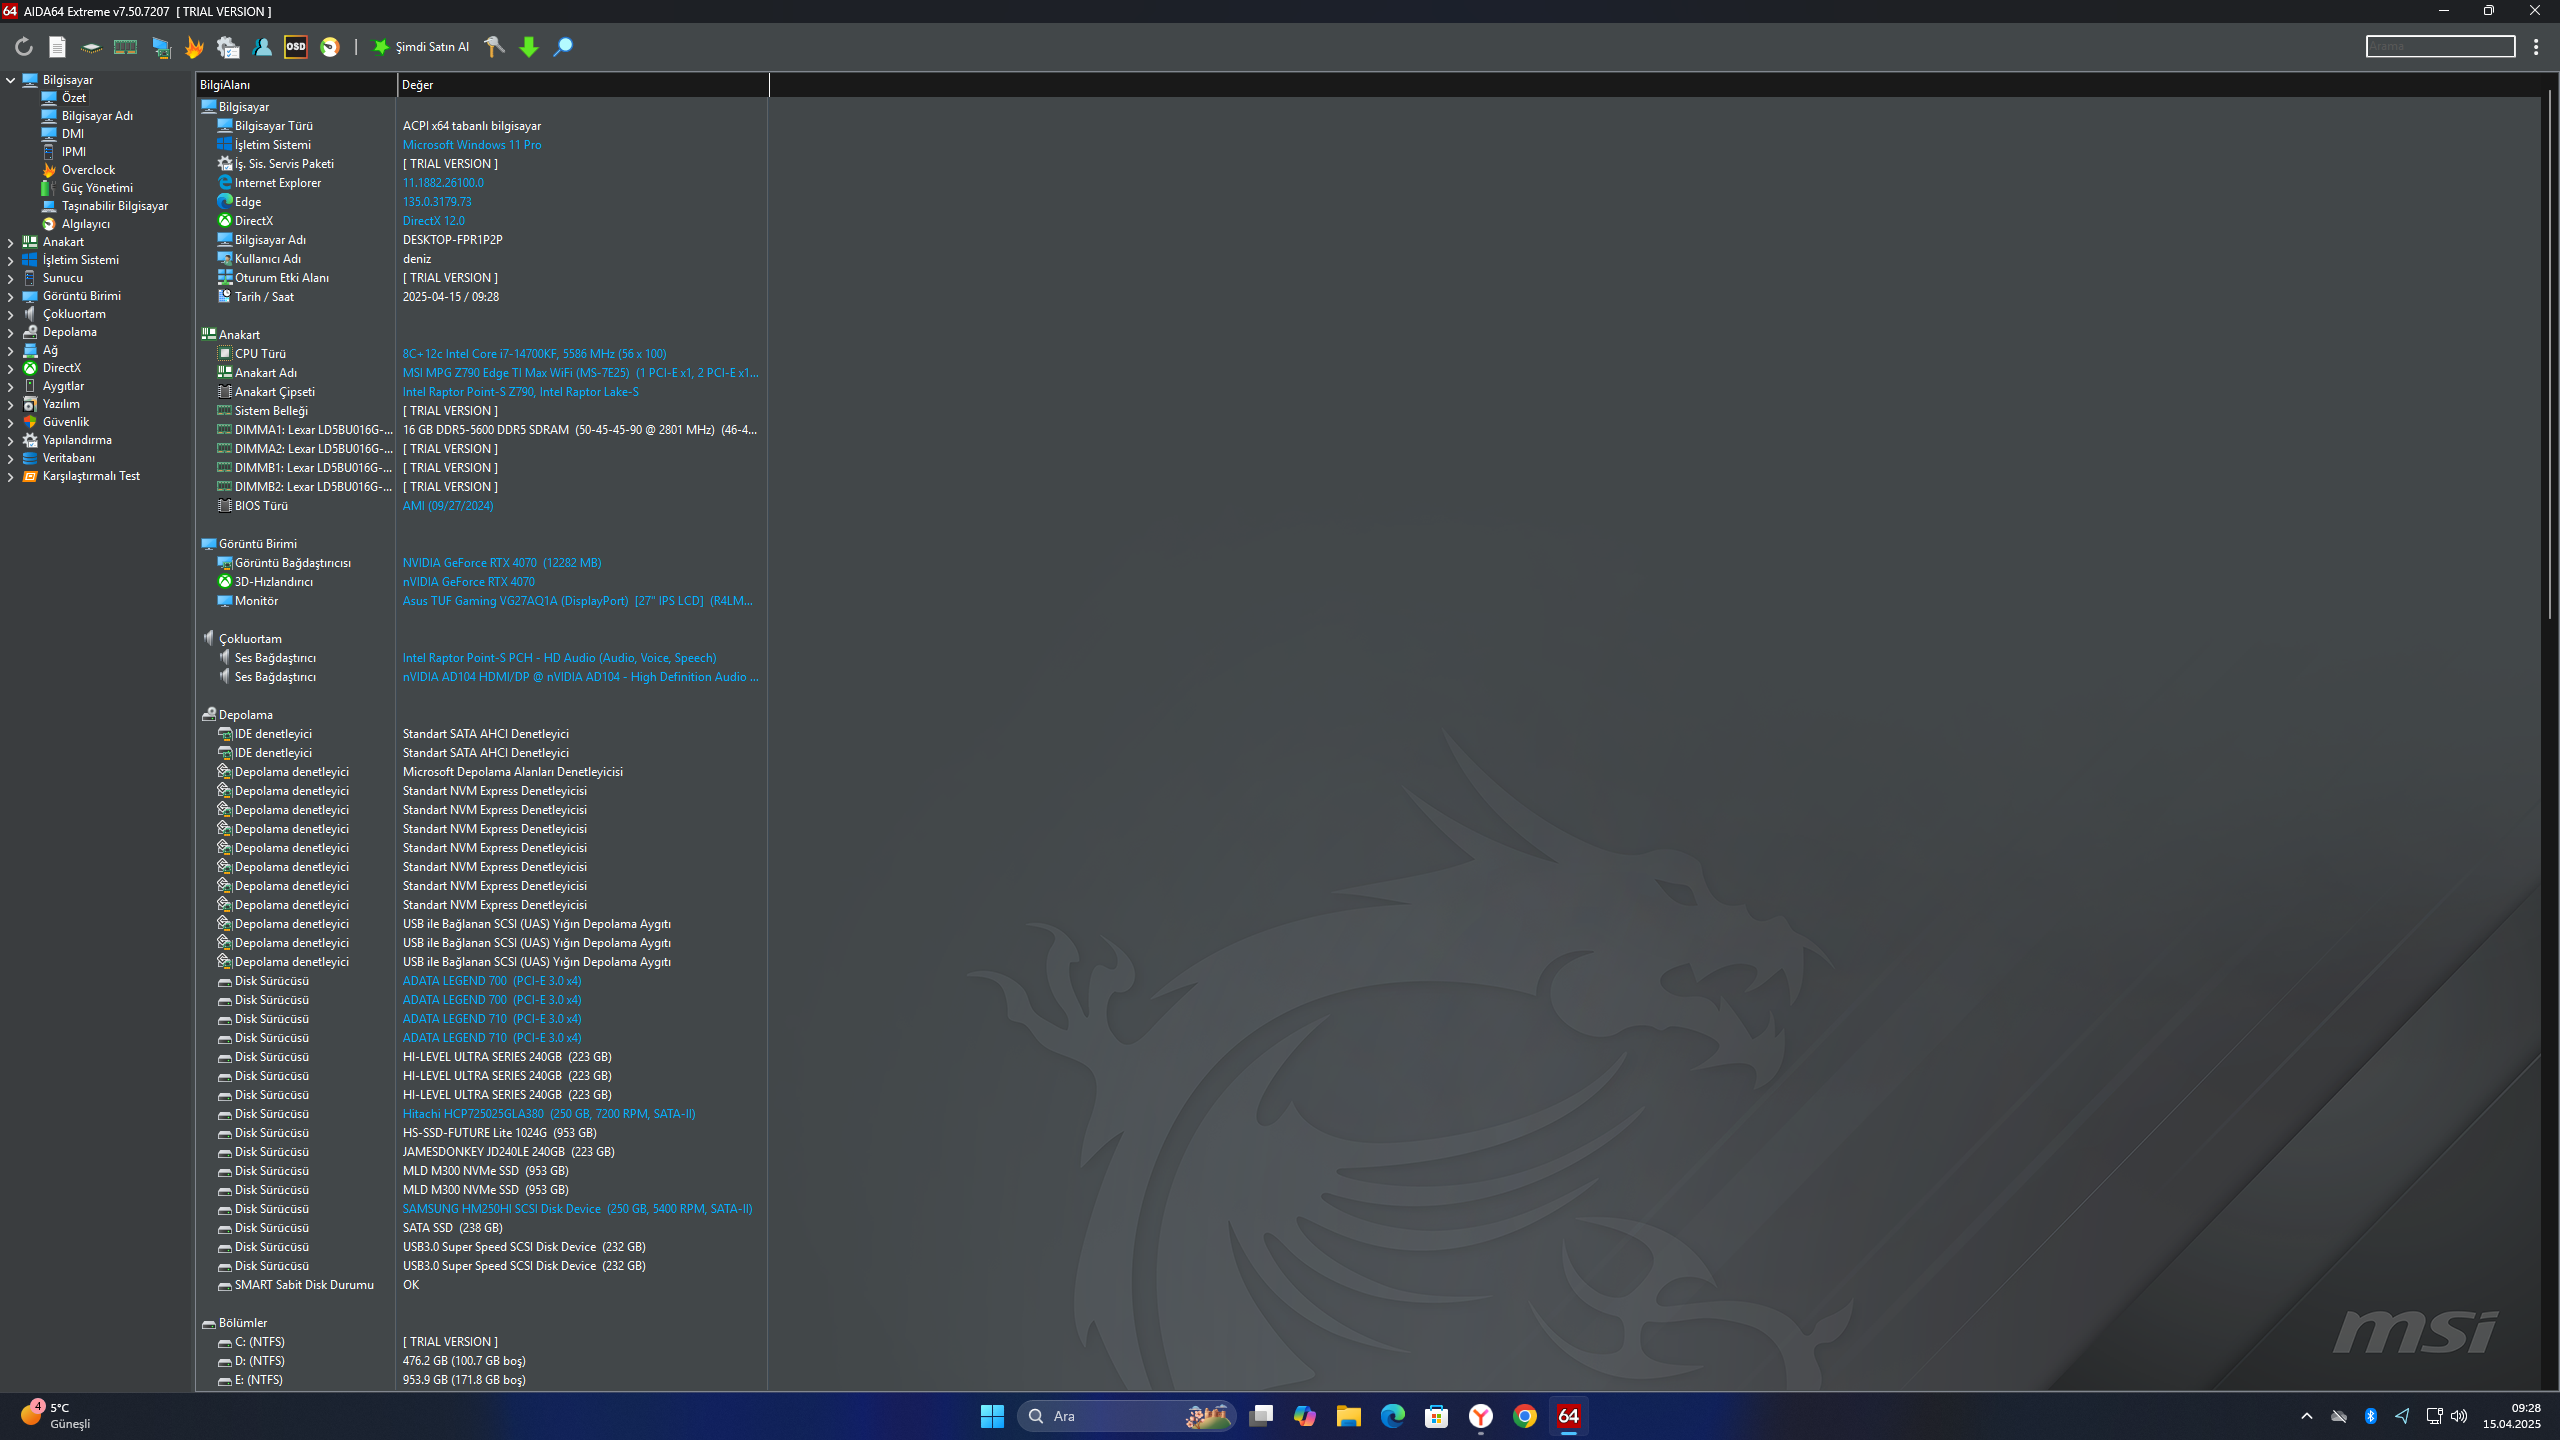2560x1440 pixels.
Task: Click the Şimdi Satın Al button
Action: tap(421, 47)
